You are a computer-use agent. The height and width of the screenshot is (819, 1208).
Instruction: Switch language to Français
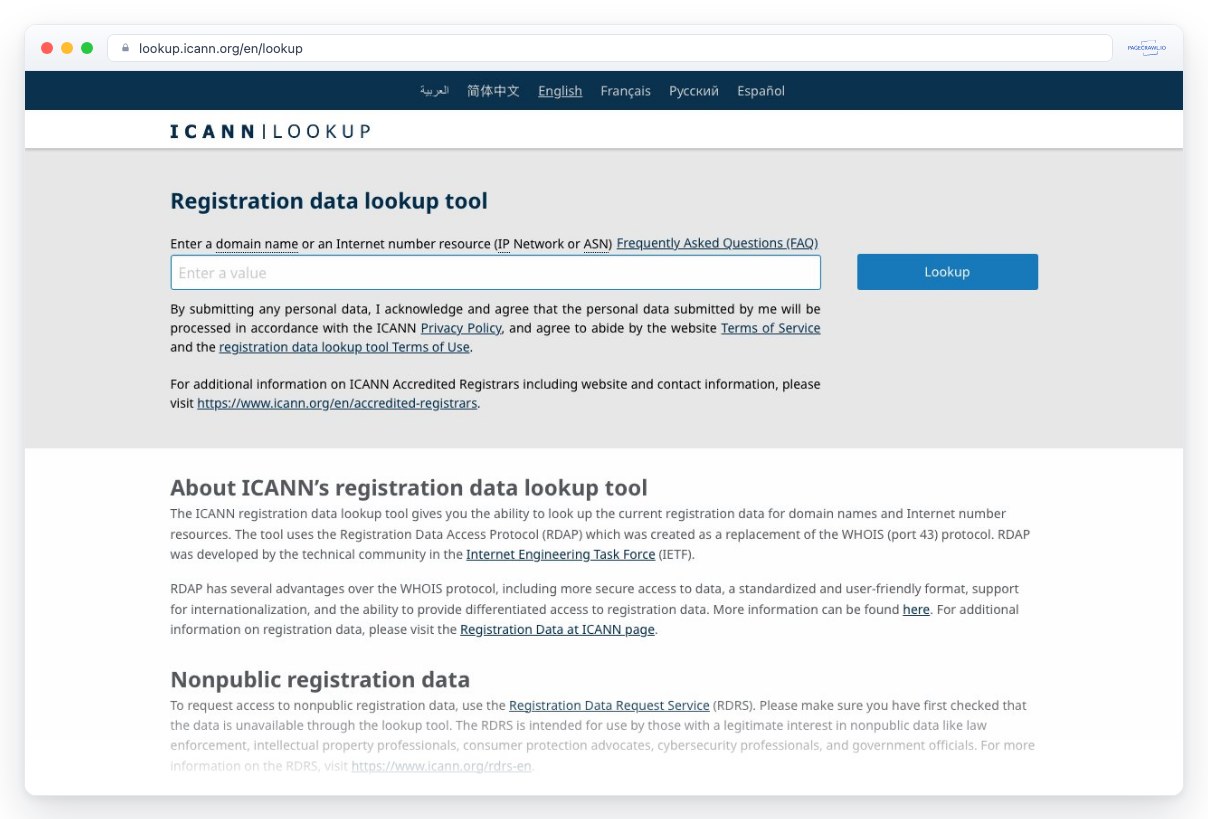pyautogui.click(x=625, y=91)
